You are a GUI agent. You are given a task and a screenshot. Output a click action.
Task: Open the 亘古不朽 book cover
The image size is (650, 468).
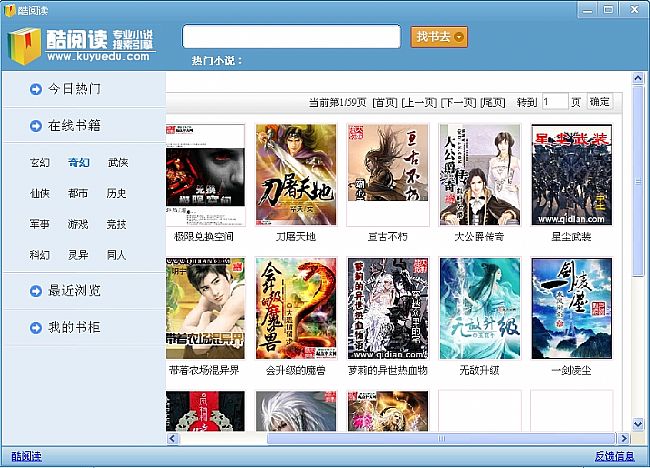[x=388, y=175]
